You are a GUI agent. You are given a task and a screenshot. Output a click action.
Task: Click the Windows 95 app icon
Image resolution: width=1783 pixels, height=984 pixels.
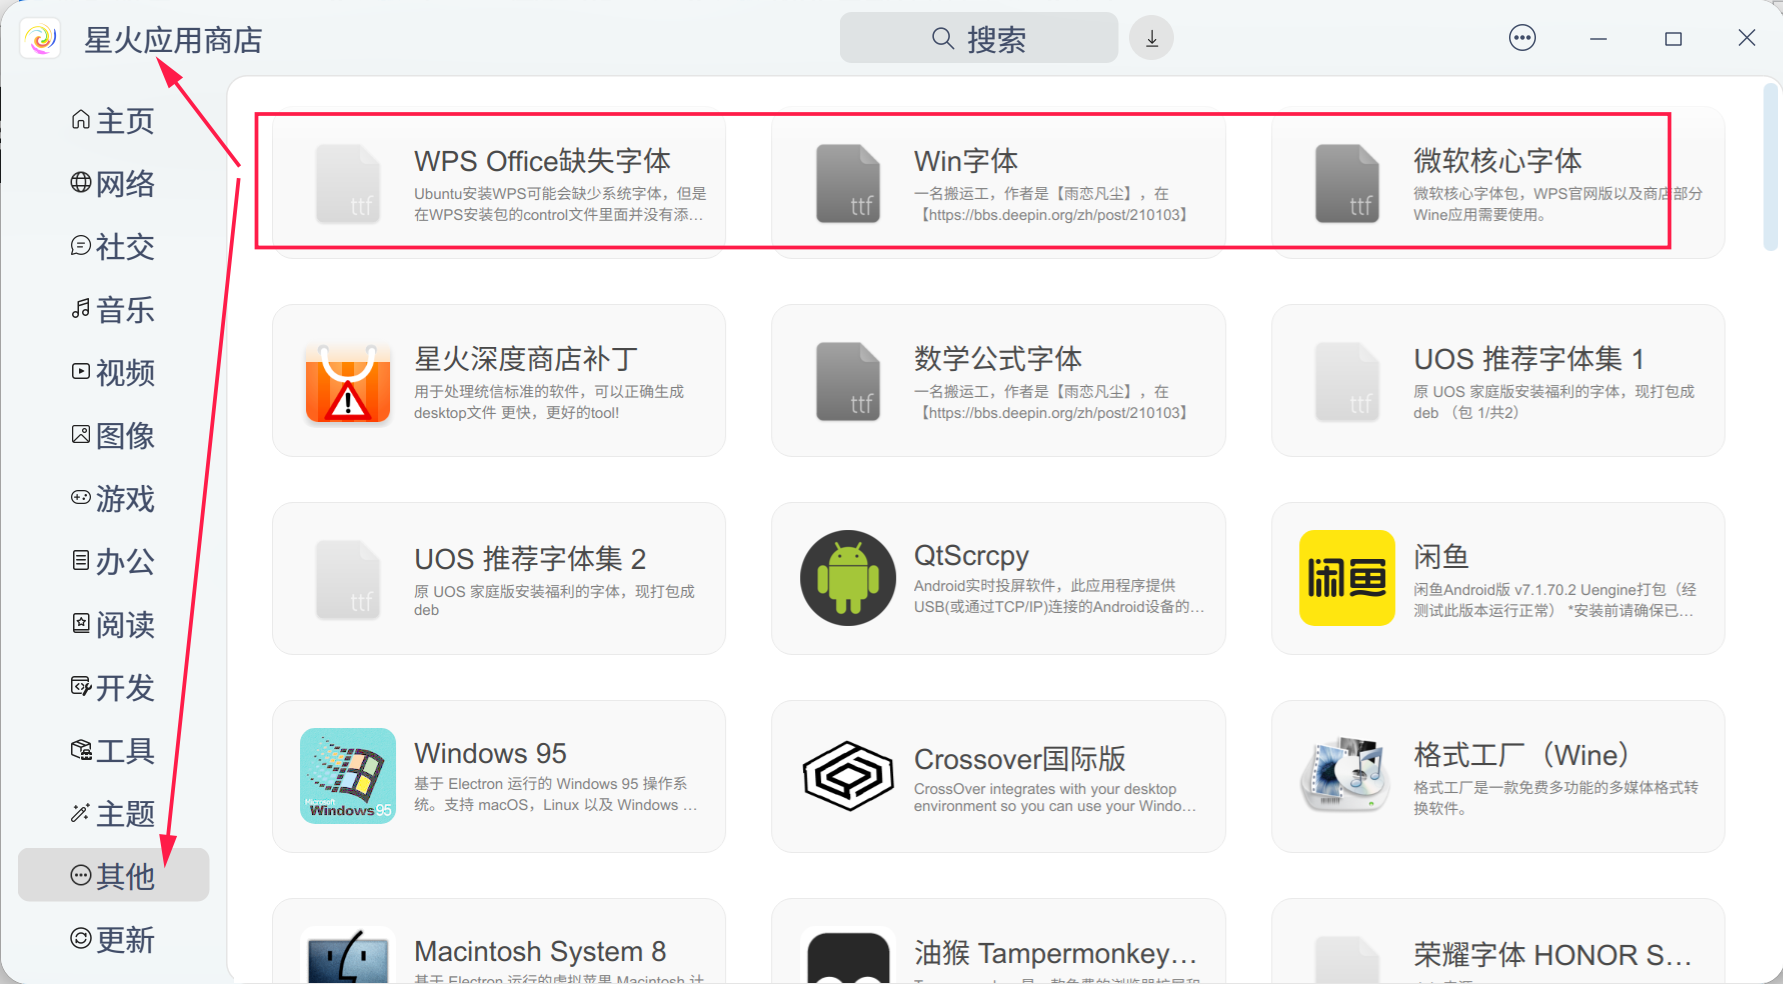coord(348,776)
